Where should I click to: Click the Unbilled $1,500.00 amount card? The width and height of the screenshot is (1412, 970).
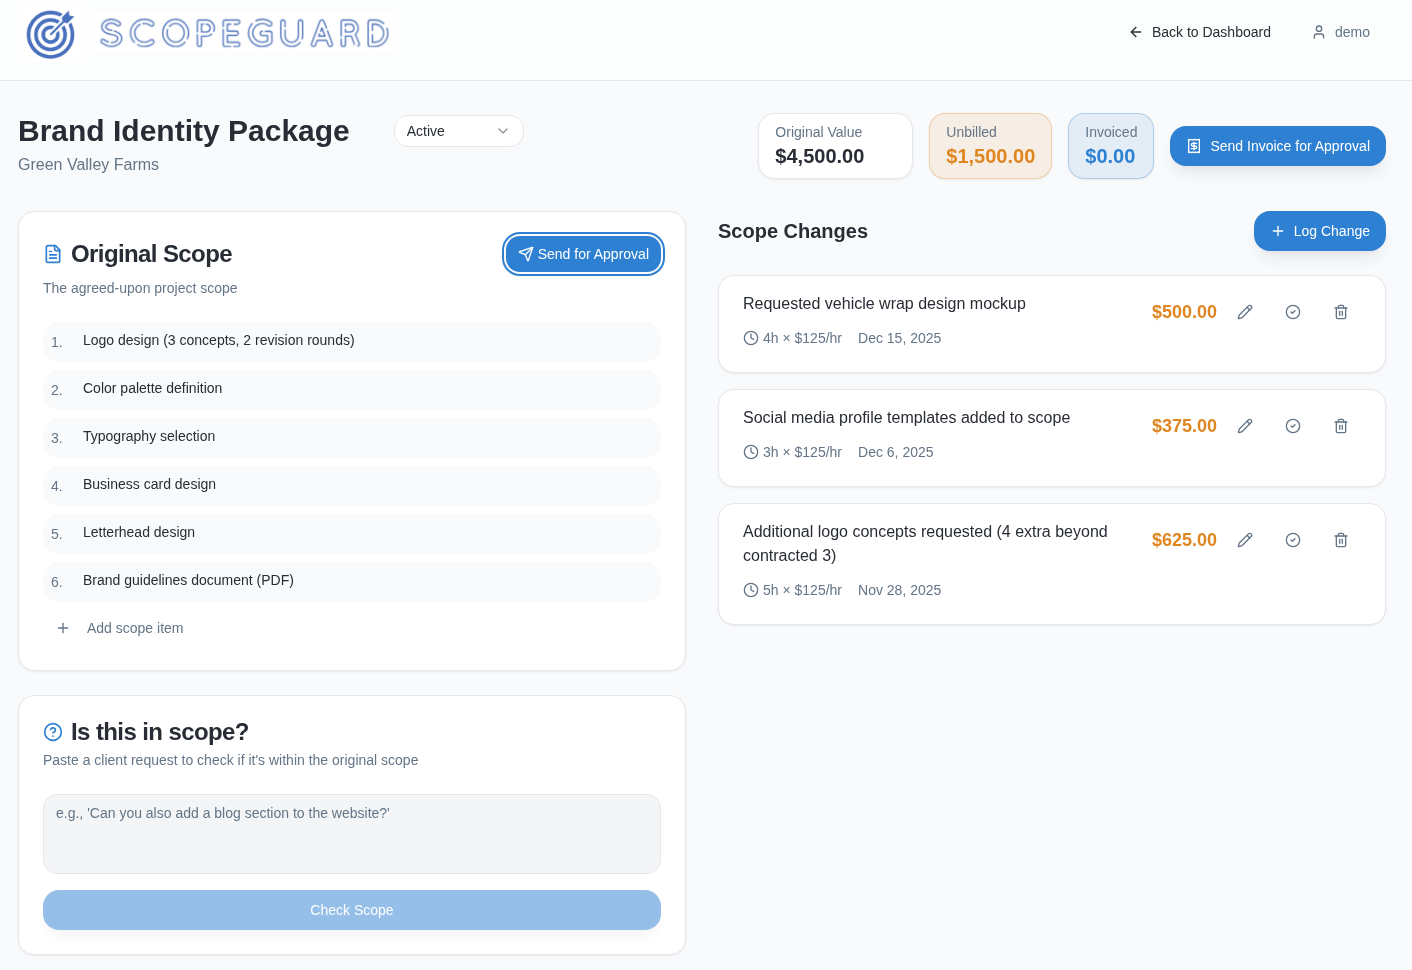pos(990,146)
